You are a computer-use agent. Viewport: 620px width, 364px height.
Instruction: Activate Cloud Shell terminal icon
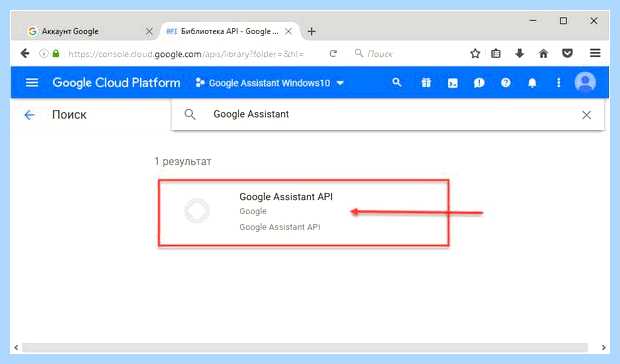click(x=453, y=83)
